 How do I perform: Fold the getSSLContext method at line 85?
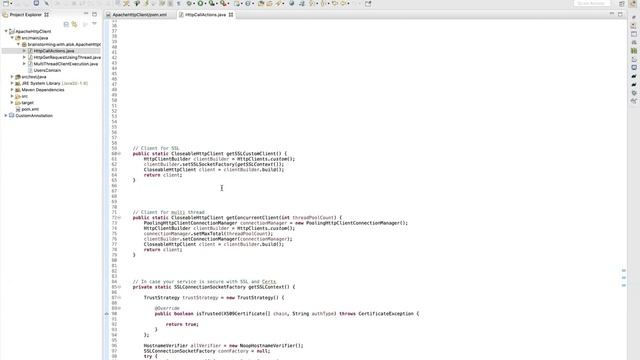pos(119,287)
